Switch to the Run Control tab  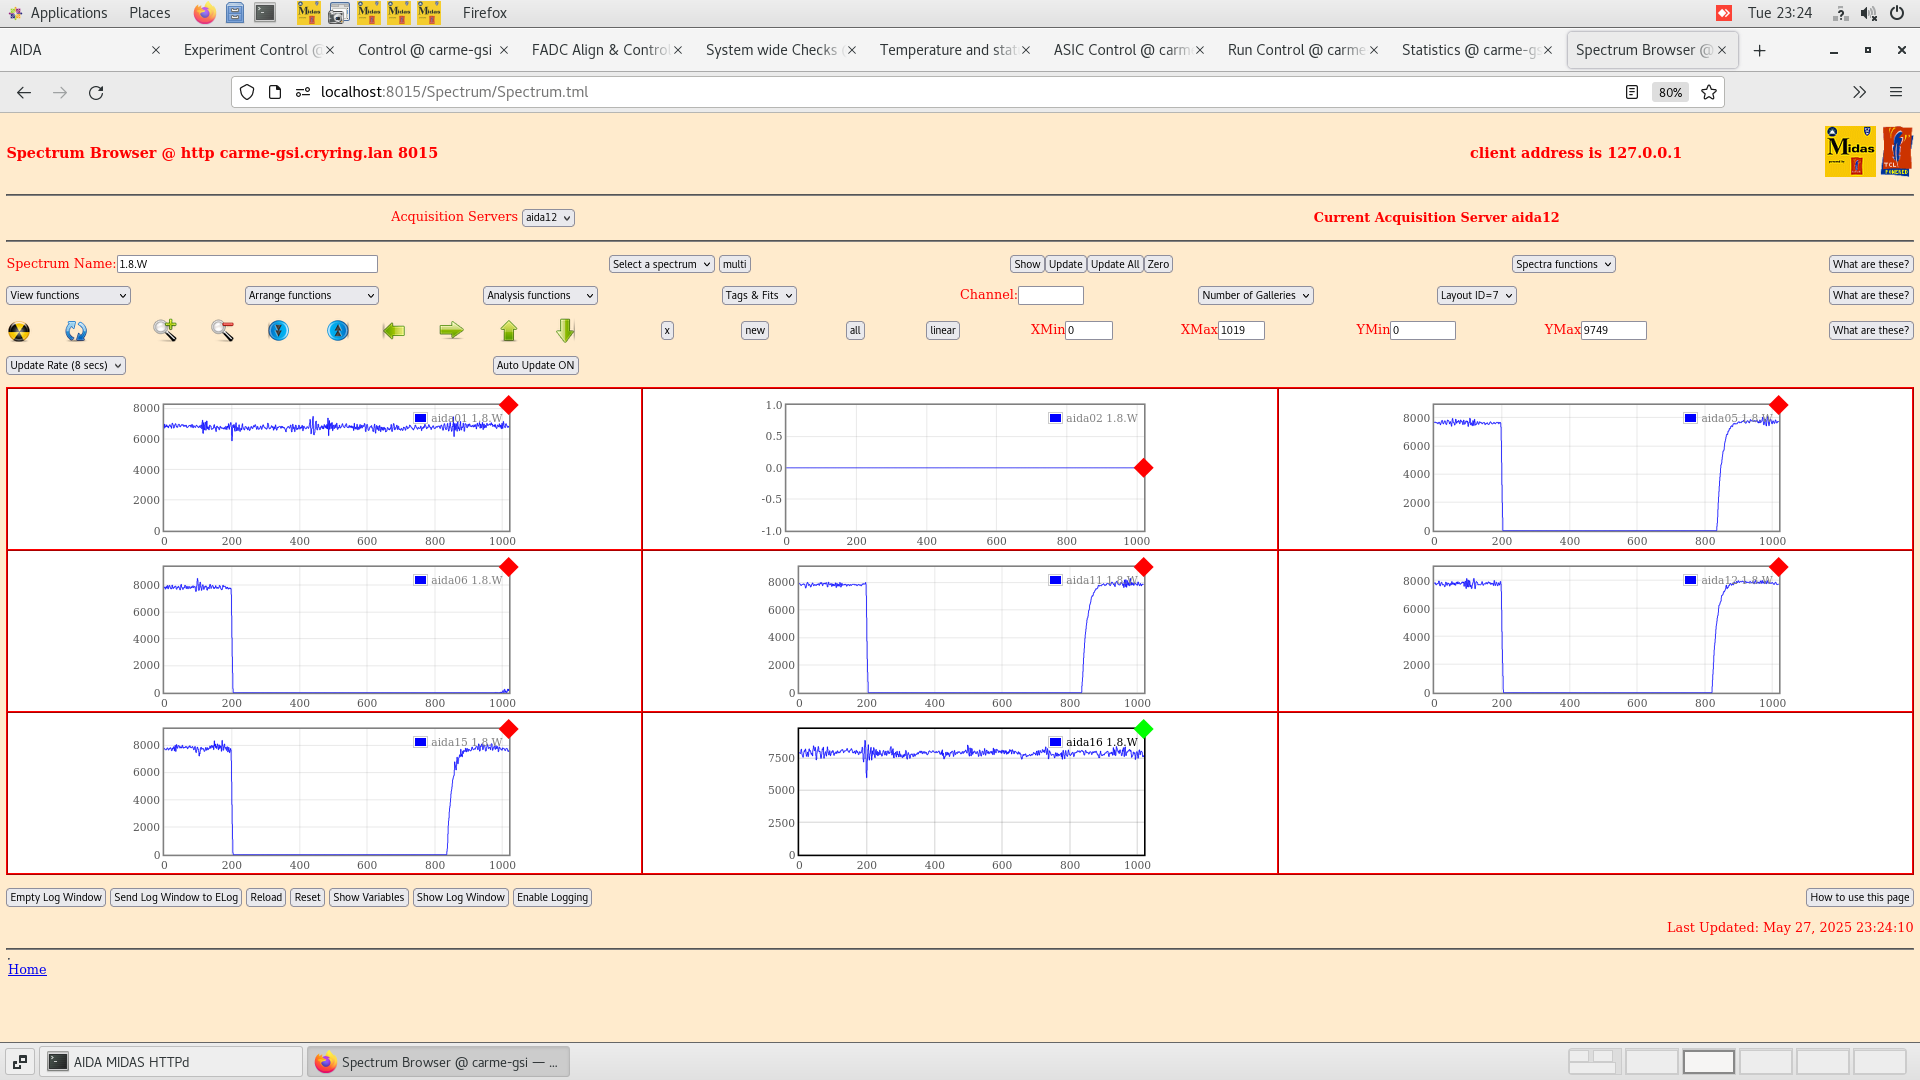tap(1294, 50)
